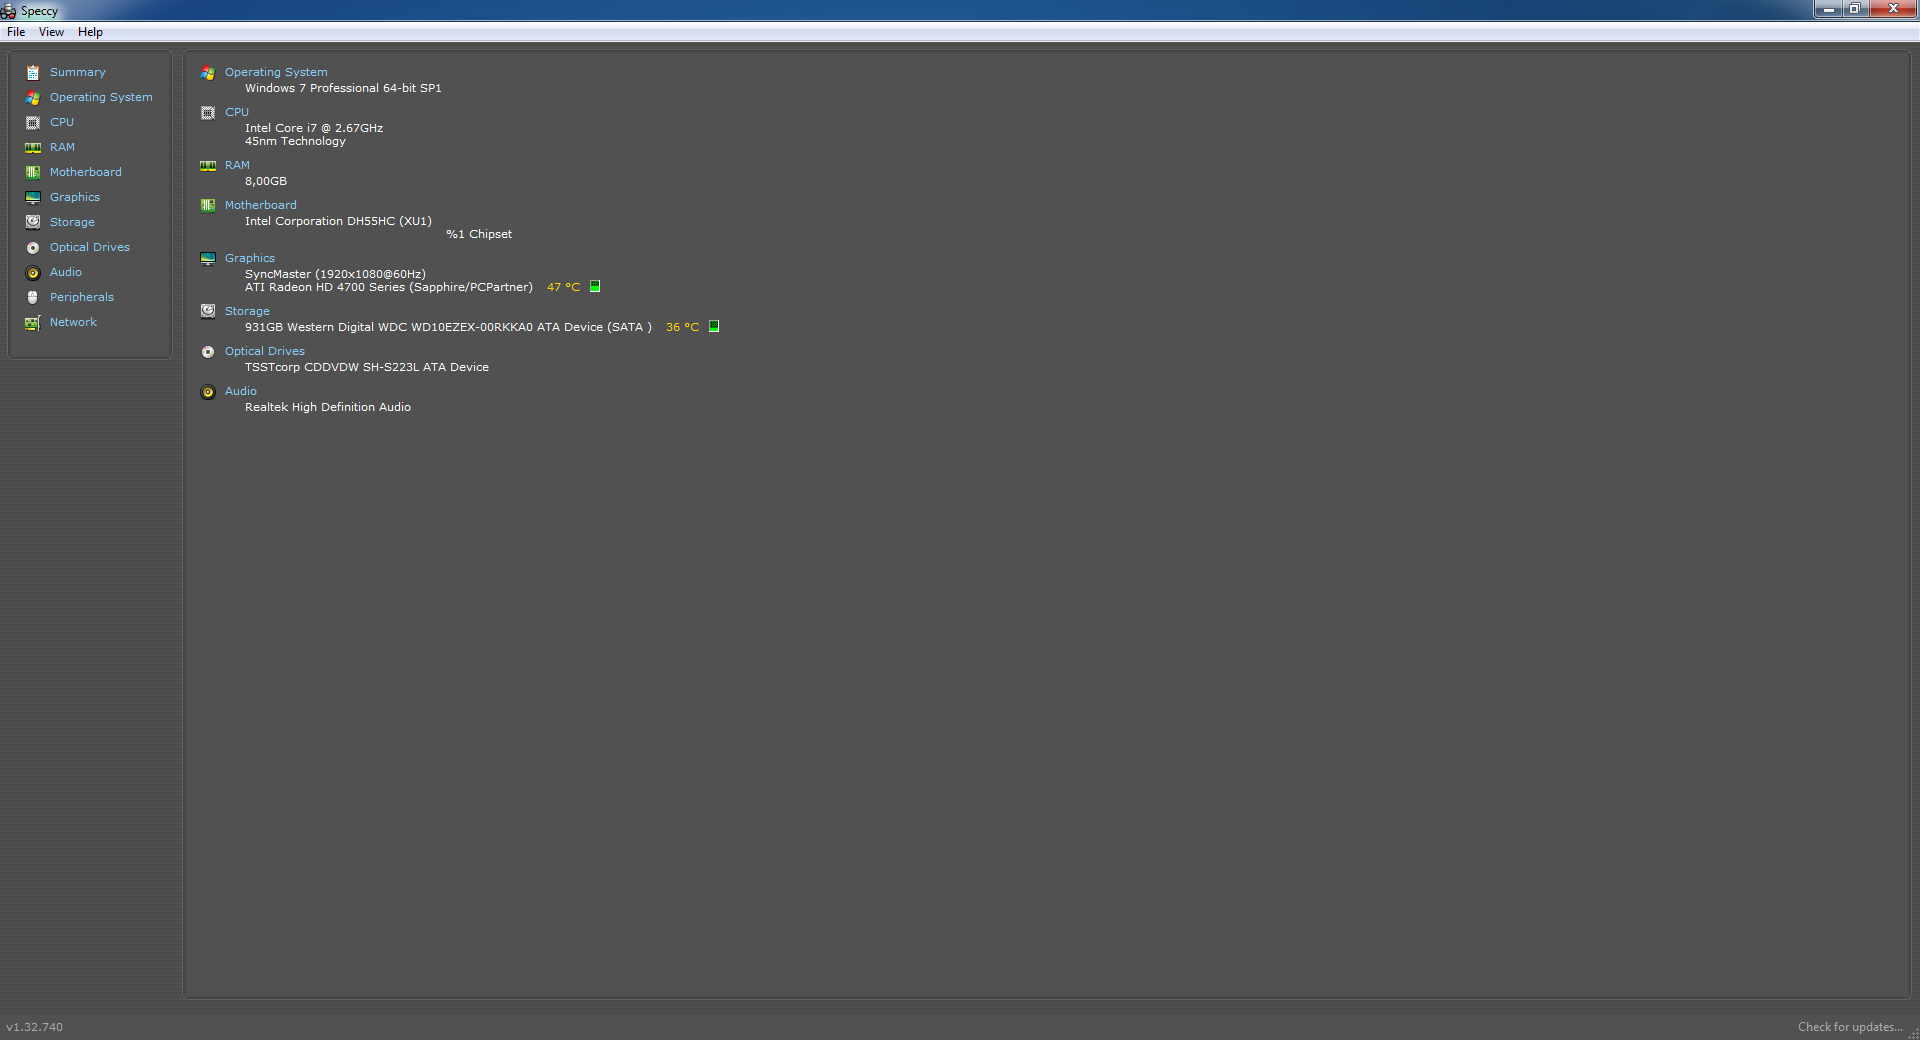
Task: Open the Operating System section heading link
Action: 276,72
